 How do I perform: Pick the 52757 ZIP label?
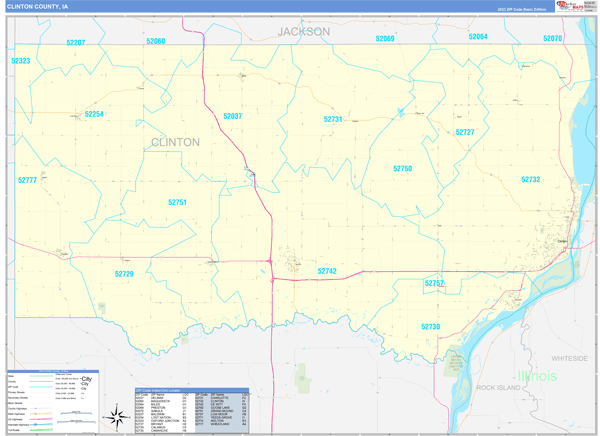434,283
